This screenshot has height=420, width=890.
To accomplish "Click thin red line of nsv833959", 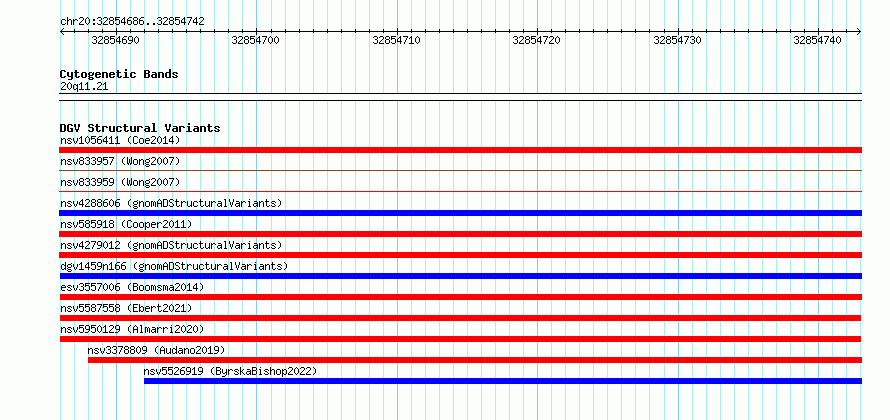I will pyautogui.click(x=460, y=192).
